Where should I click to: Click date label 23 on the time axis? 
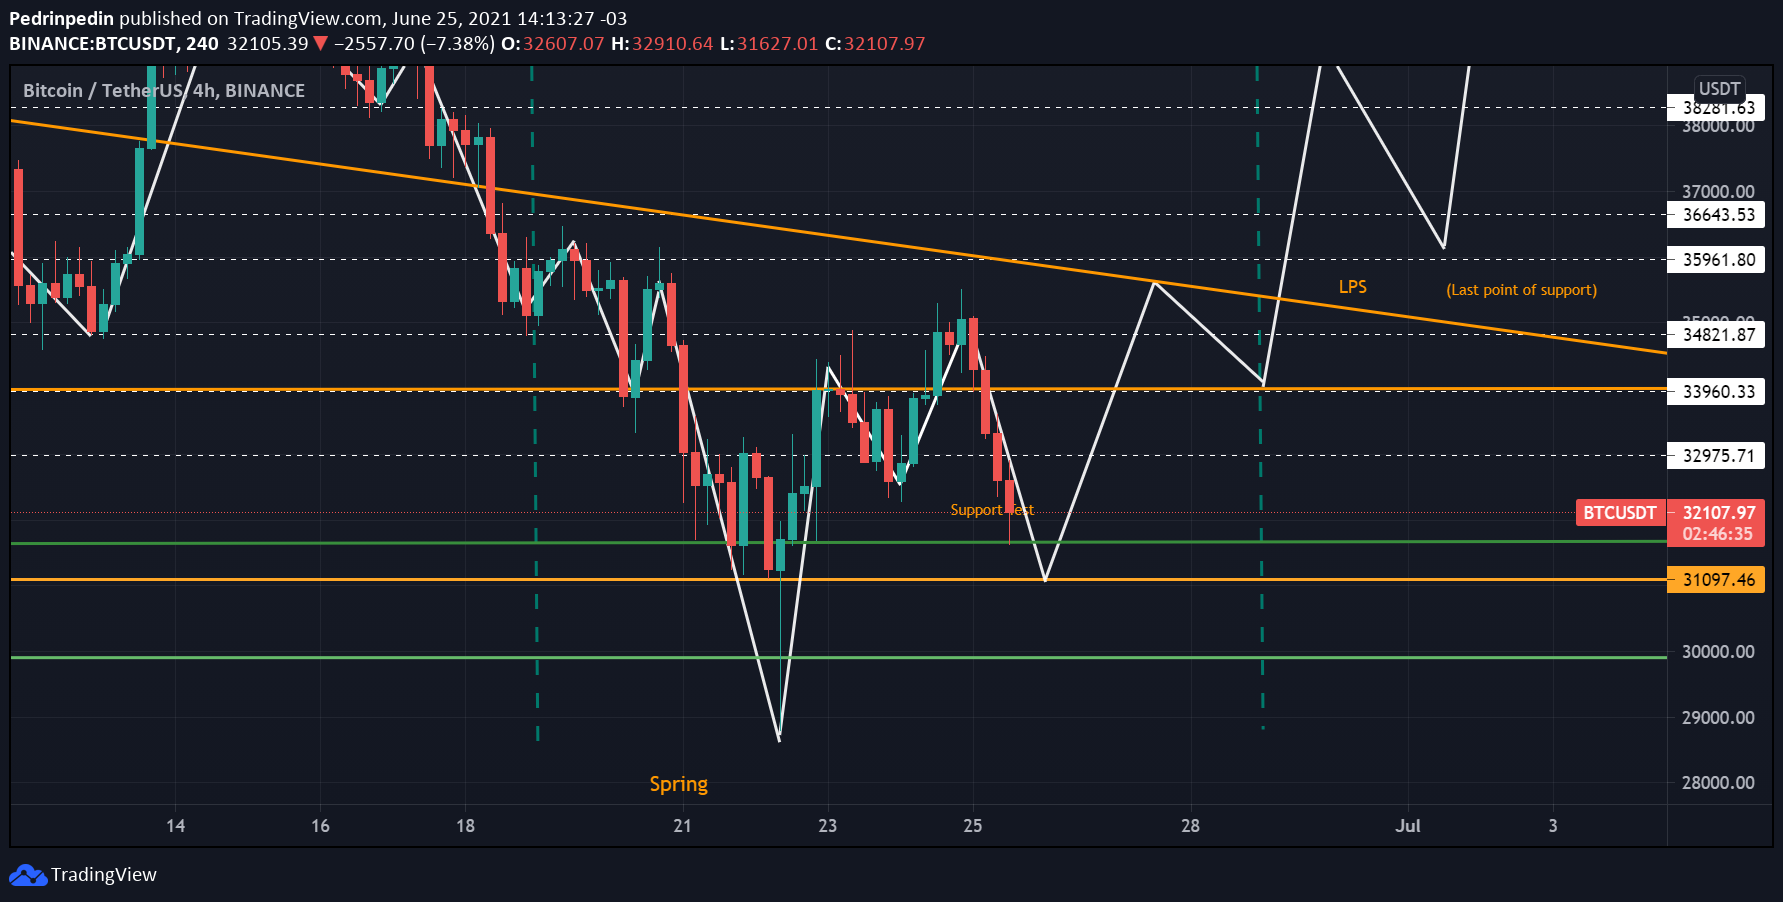(827, 826)
